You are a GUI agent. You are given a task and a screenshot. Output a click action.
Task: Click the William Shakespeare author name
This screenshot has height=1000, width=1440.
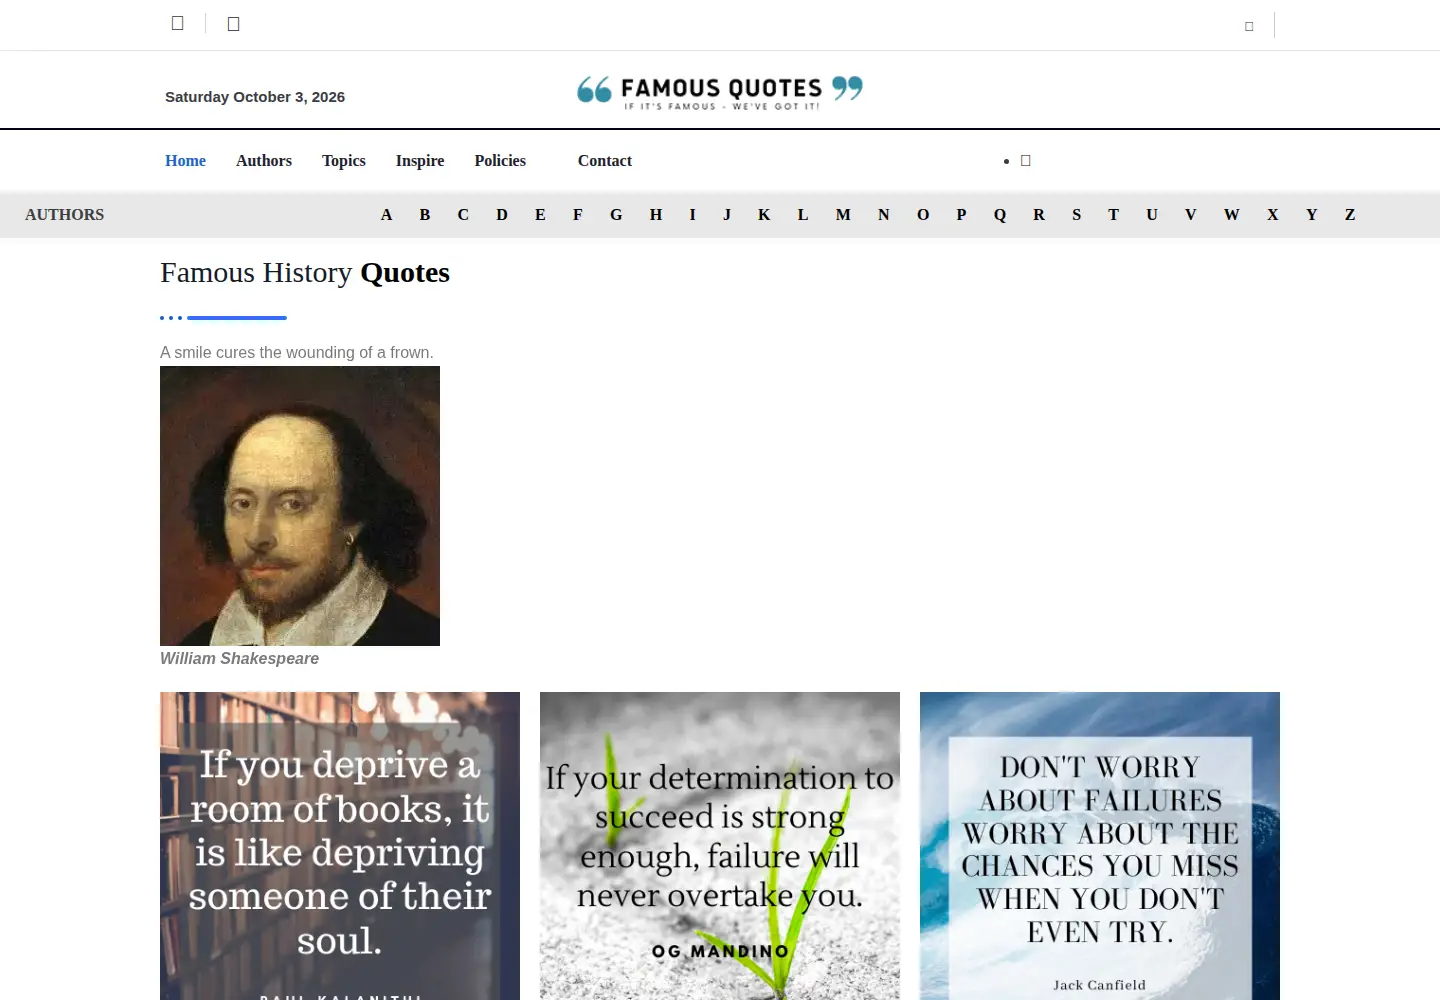pyautogui.click(x=240, y=659)
